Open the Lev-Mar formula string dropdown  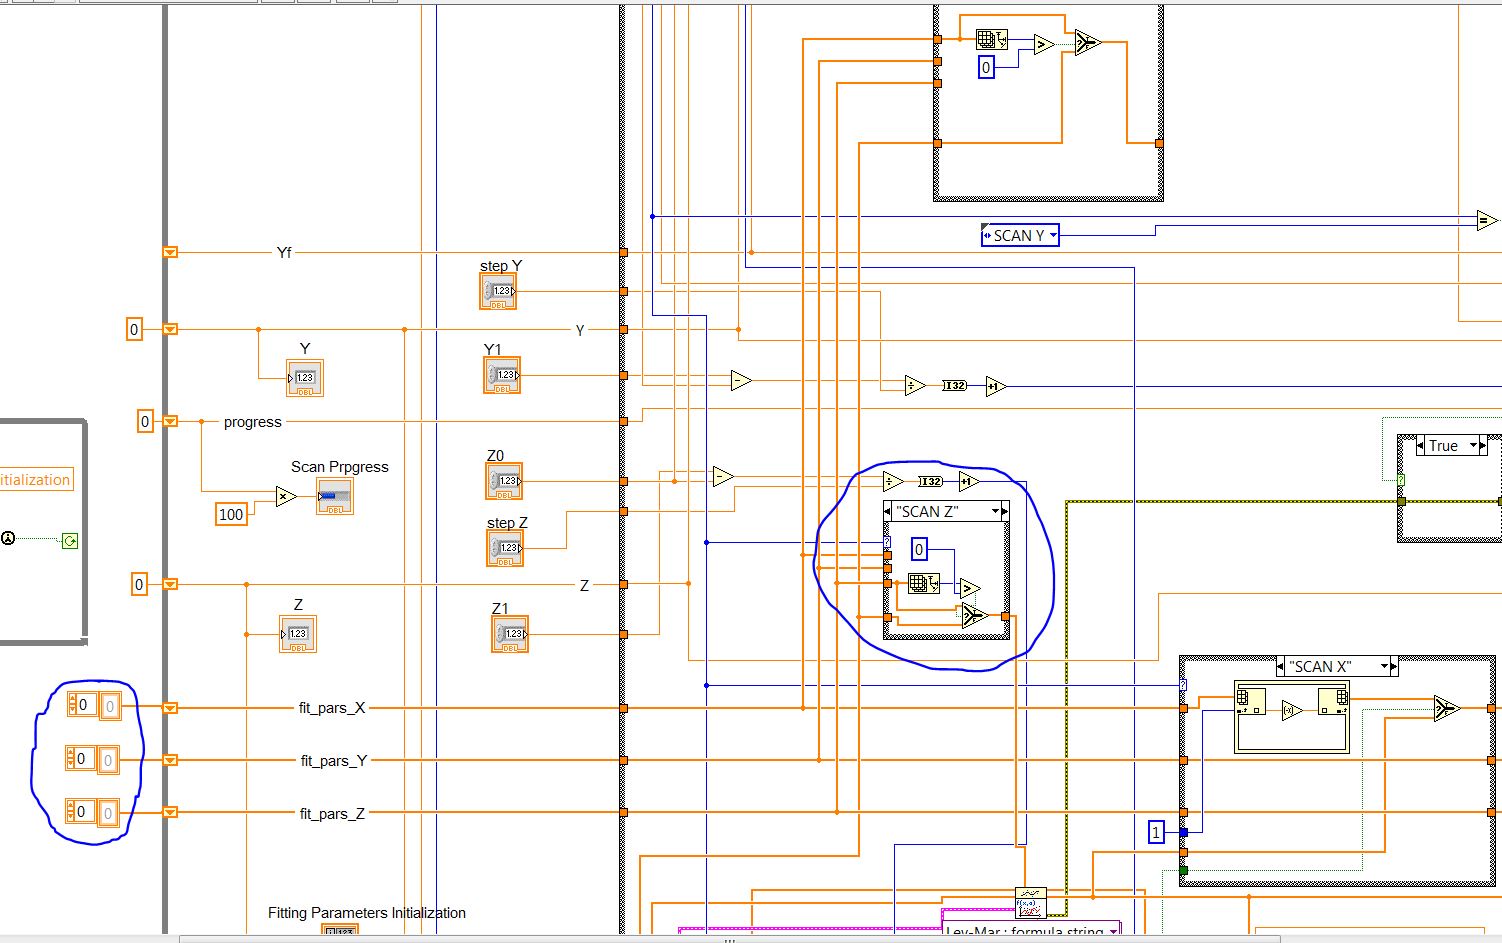(1113, 932)
